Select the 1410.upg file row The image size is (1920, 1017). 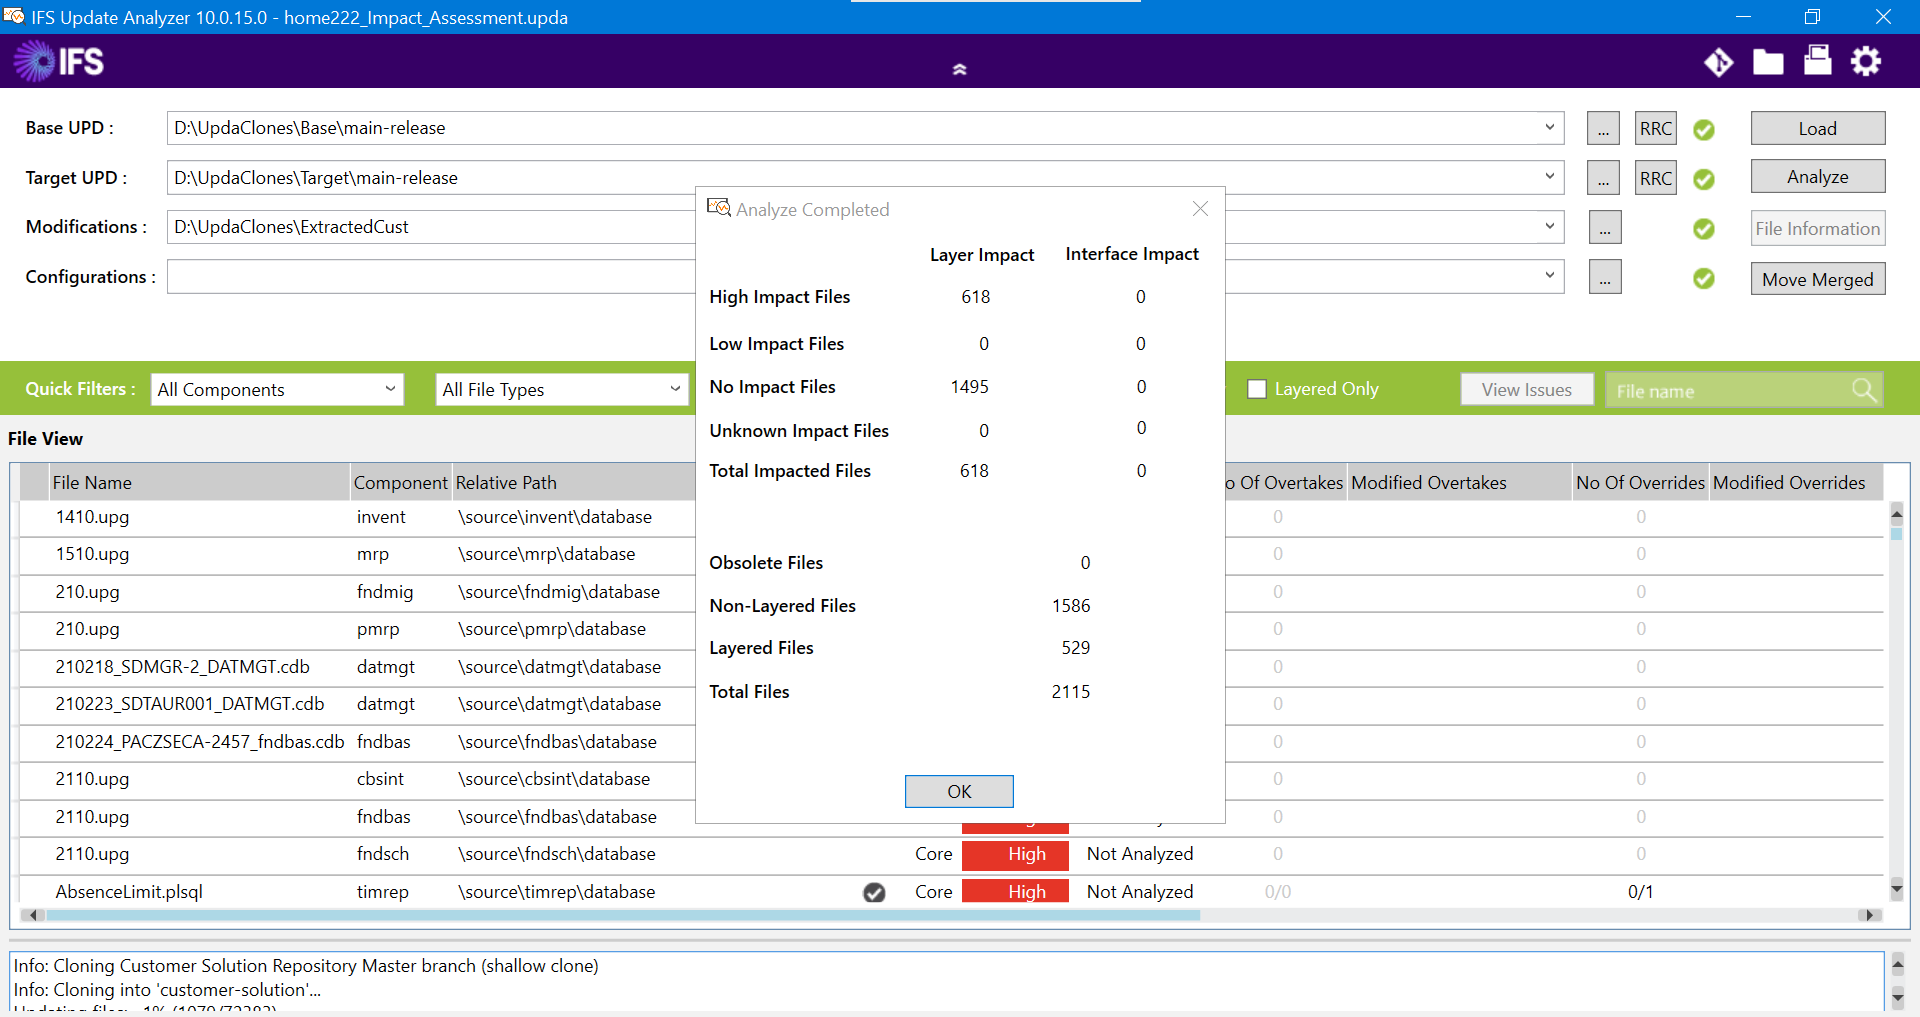click(356, 518)
